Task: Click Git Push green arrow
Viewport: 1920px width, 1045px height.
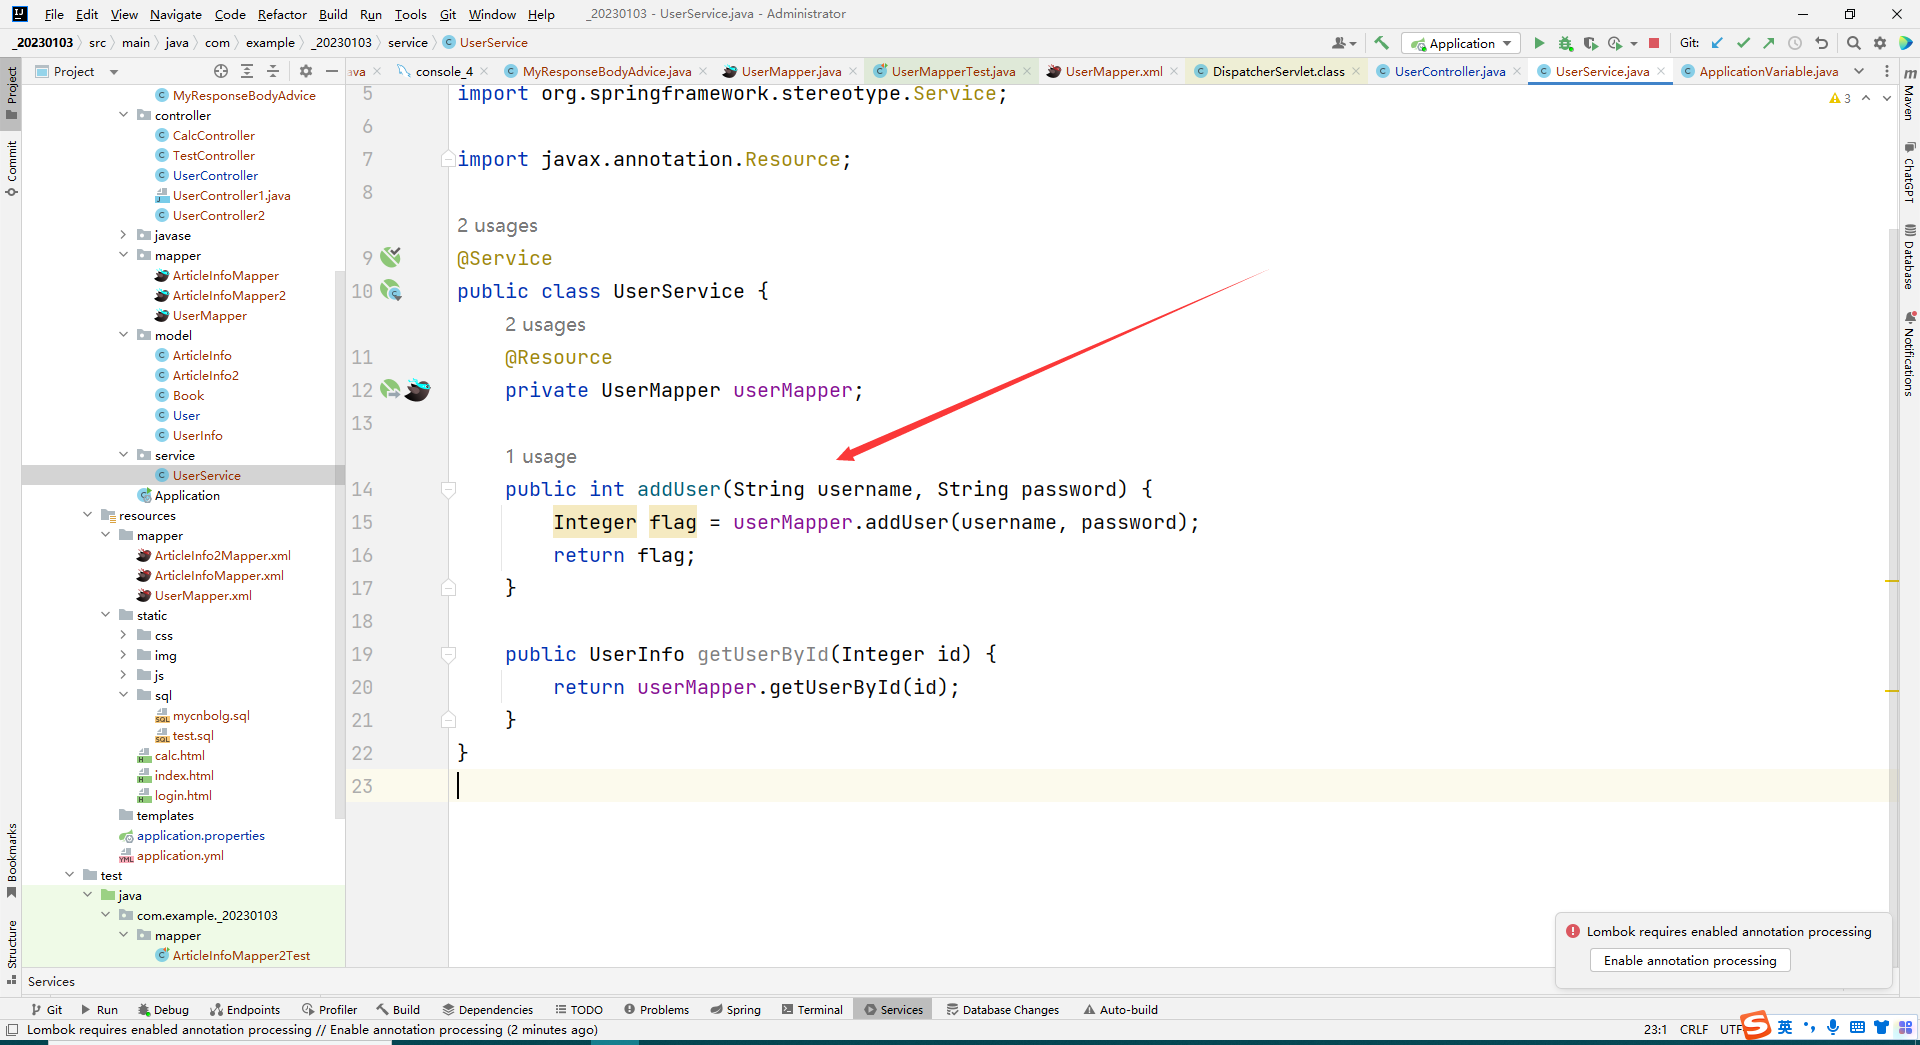Action: click(1769, 43)
